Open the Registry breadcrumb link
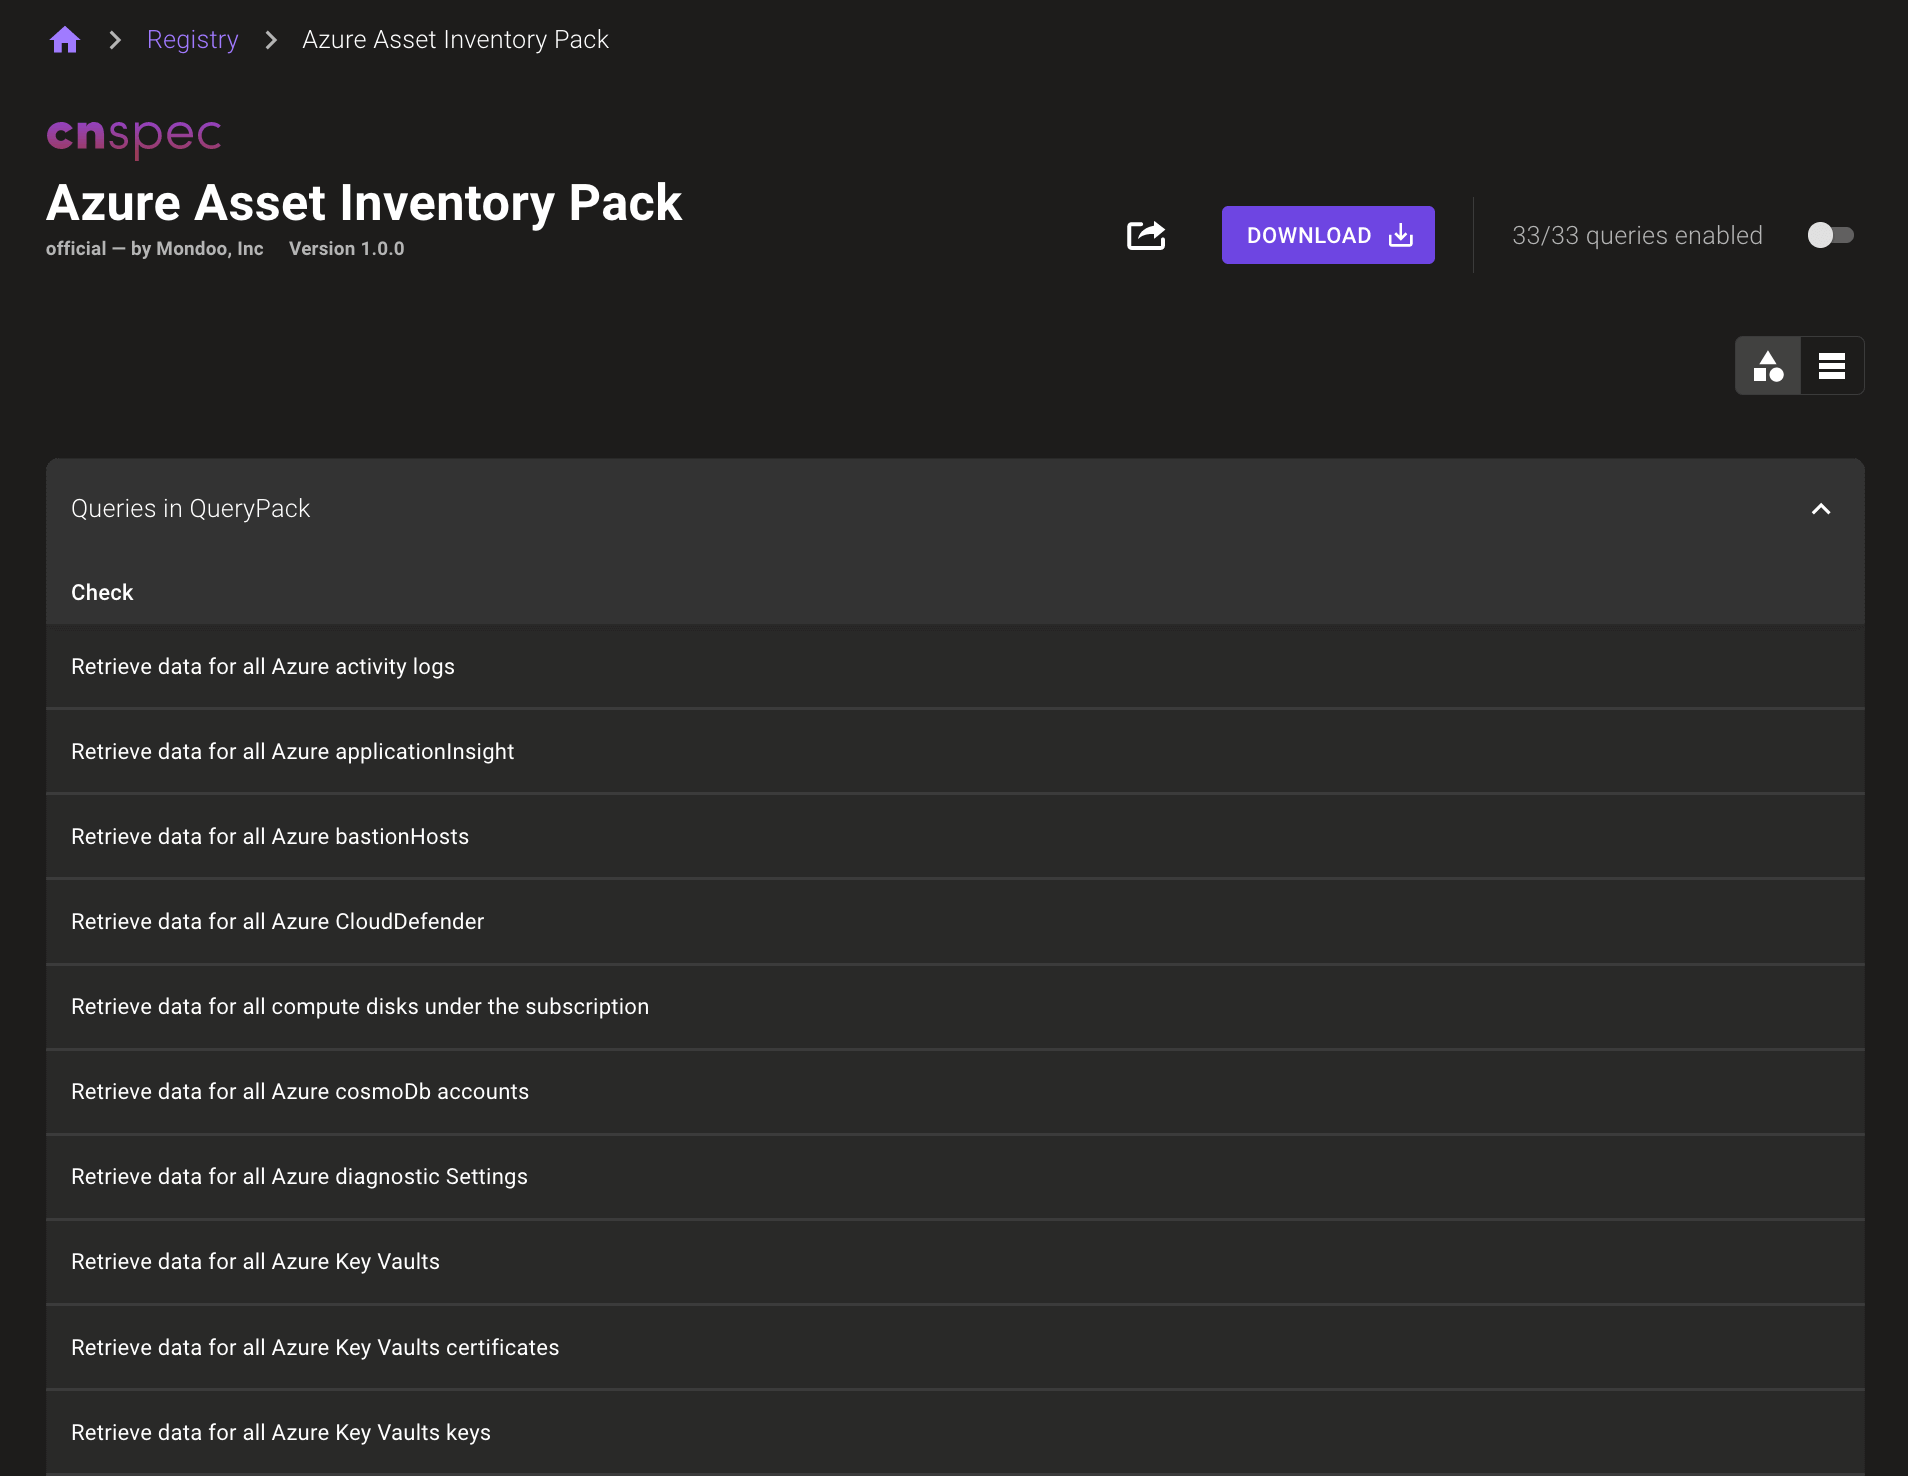 coord(192,40)
